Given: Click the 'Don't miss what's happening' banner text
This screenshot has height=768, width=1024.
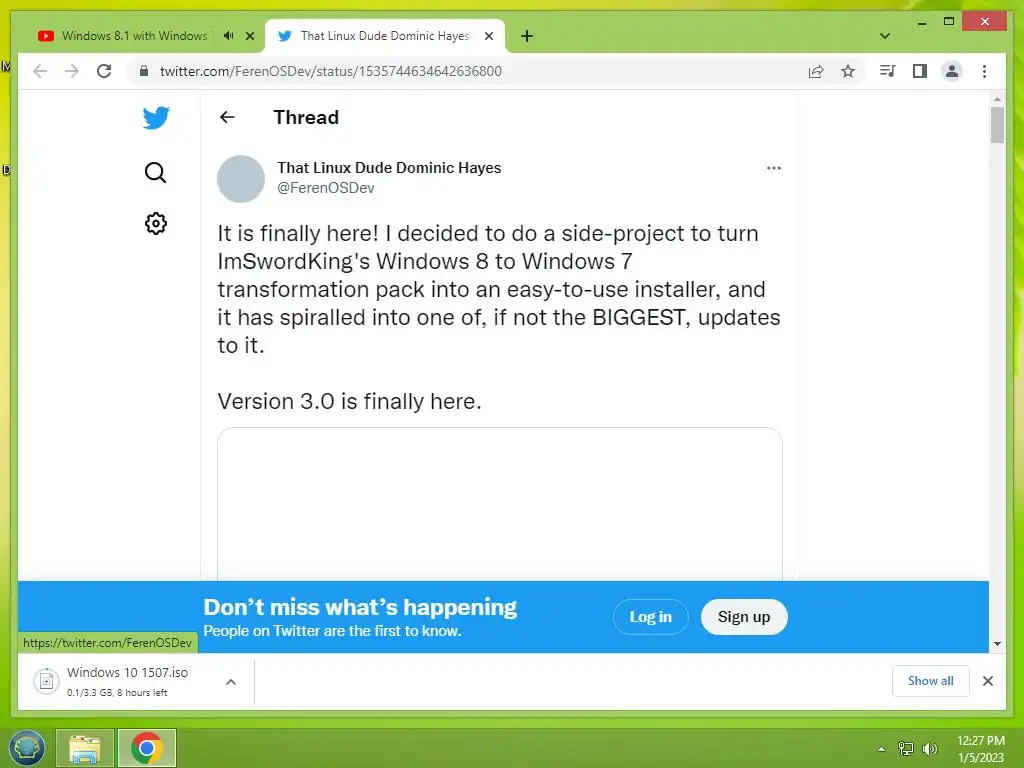Looking at the screenshot, I should (360, 607).
